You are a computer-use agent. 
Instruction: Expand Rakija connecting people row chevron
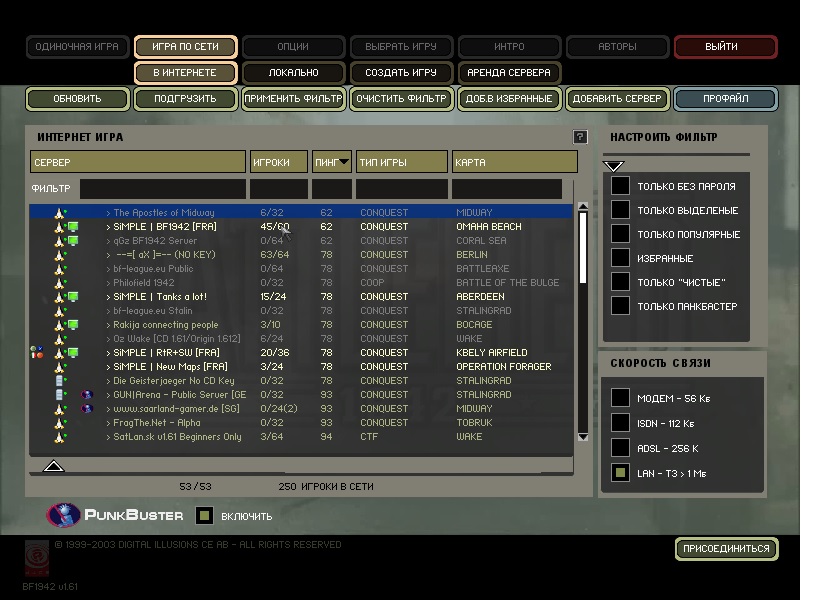pos(108,325)
